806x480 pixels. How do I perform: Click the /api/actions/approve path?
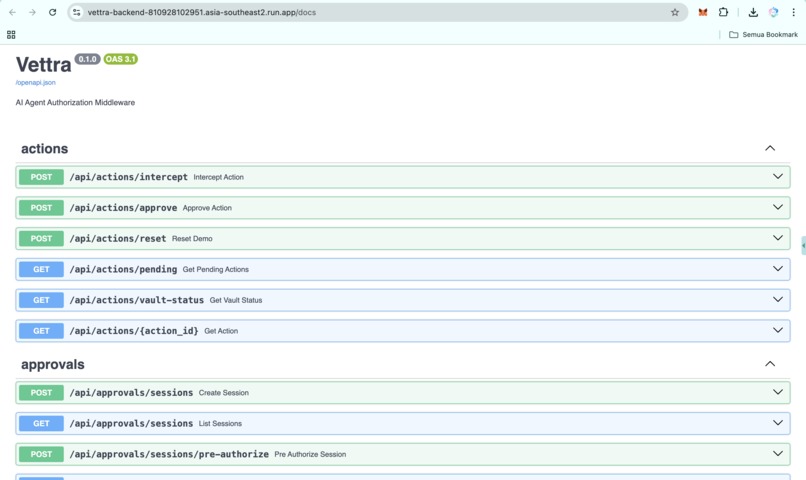click(123, 208)
